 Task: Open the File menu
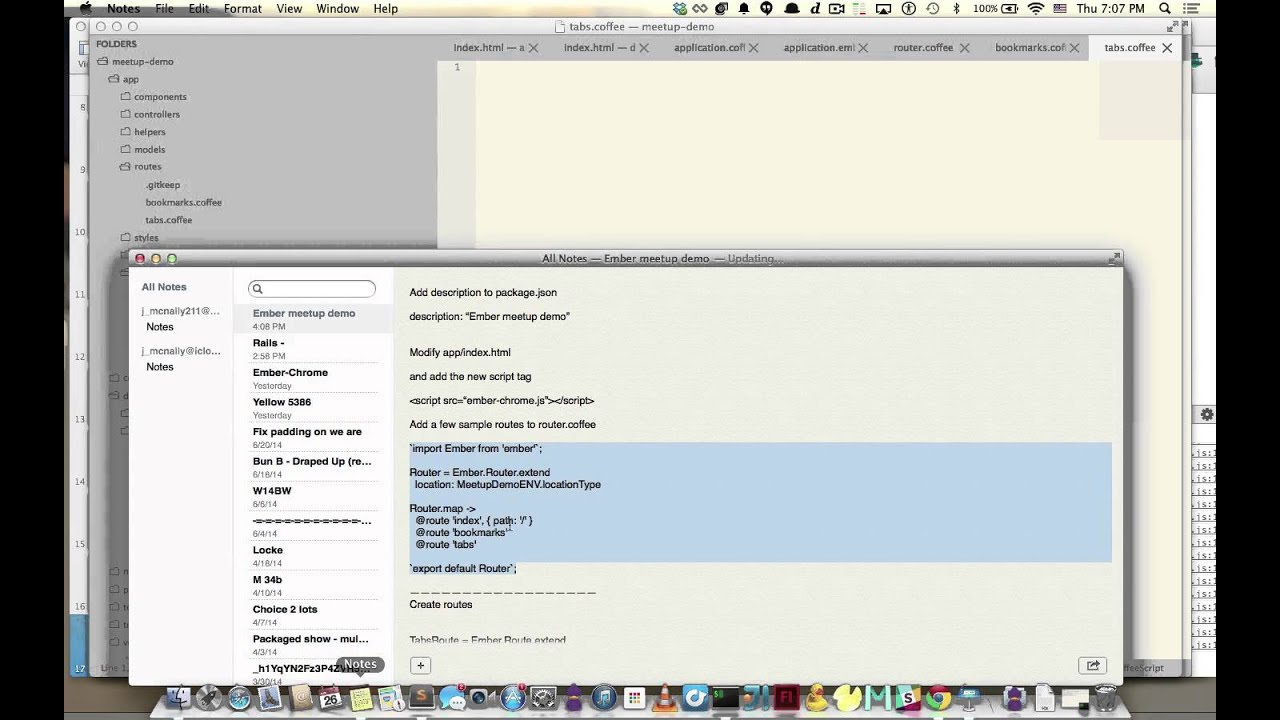[164, 8]
